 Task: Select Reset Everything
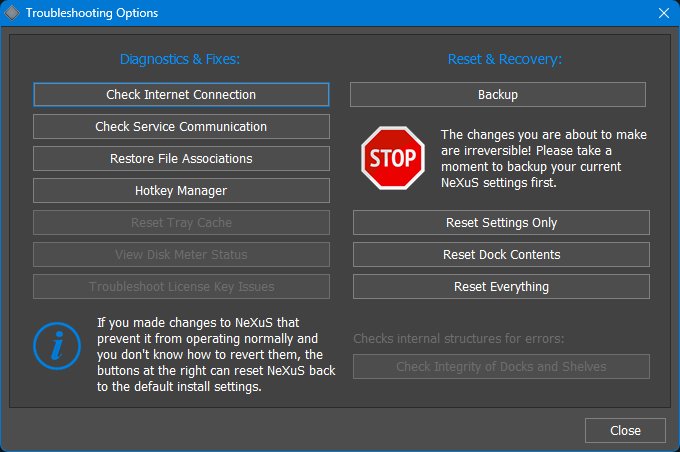coord(501,287)
